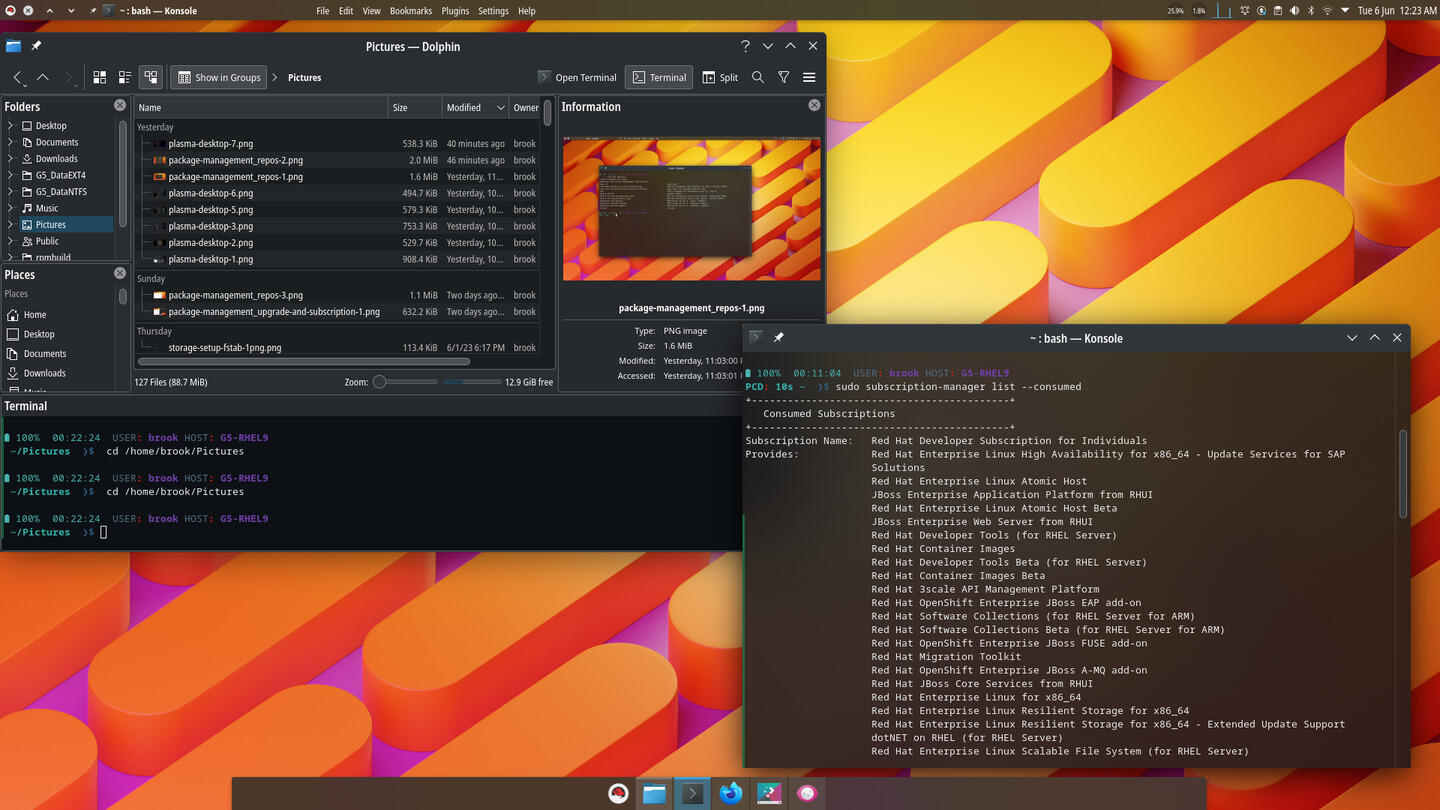Click Open Terminal in Dolphin toolbar
This screenshot has height=810, width=1440.
tap(577, 77)
